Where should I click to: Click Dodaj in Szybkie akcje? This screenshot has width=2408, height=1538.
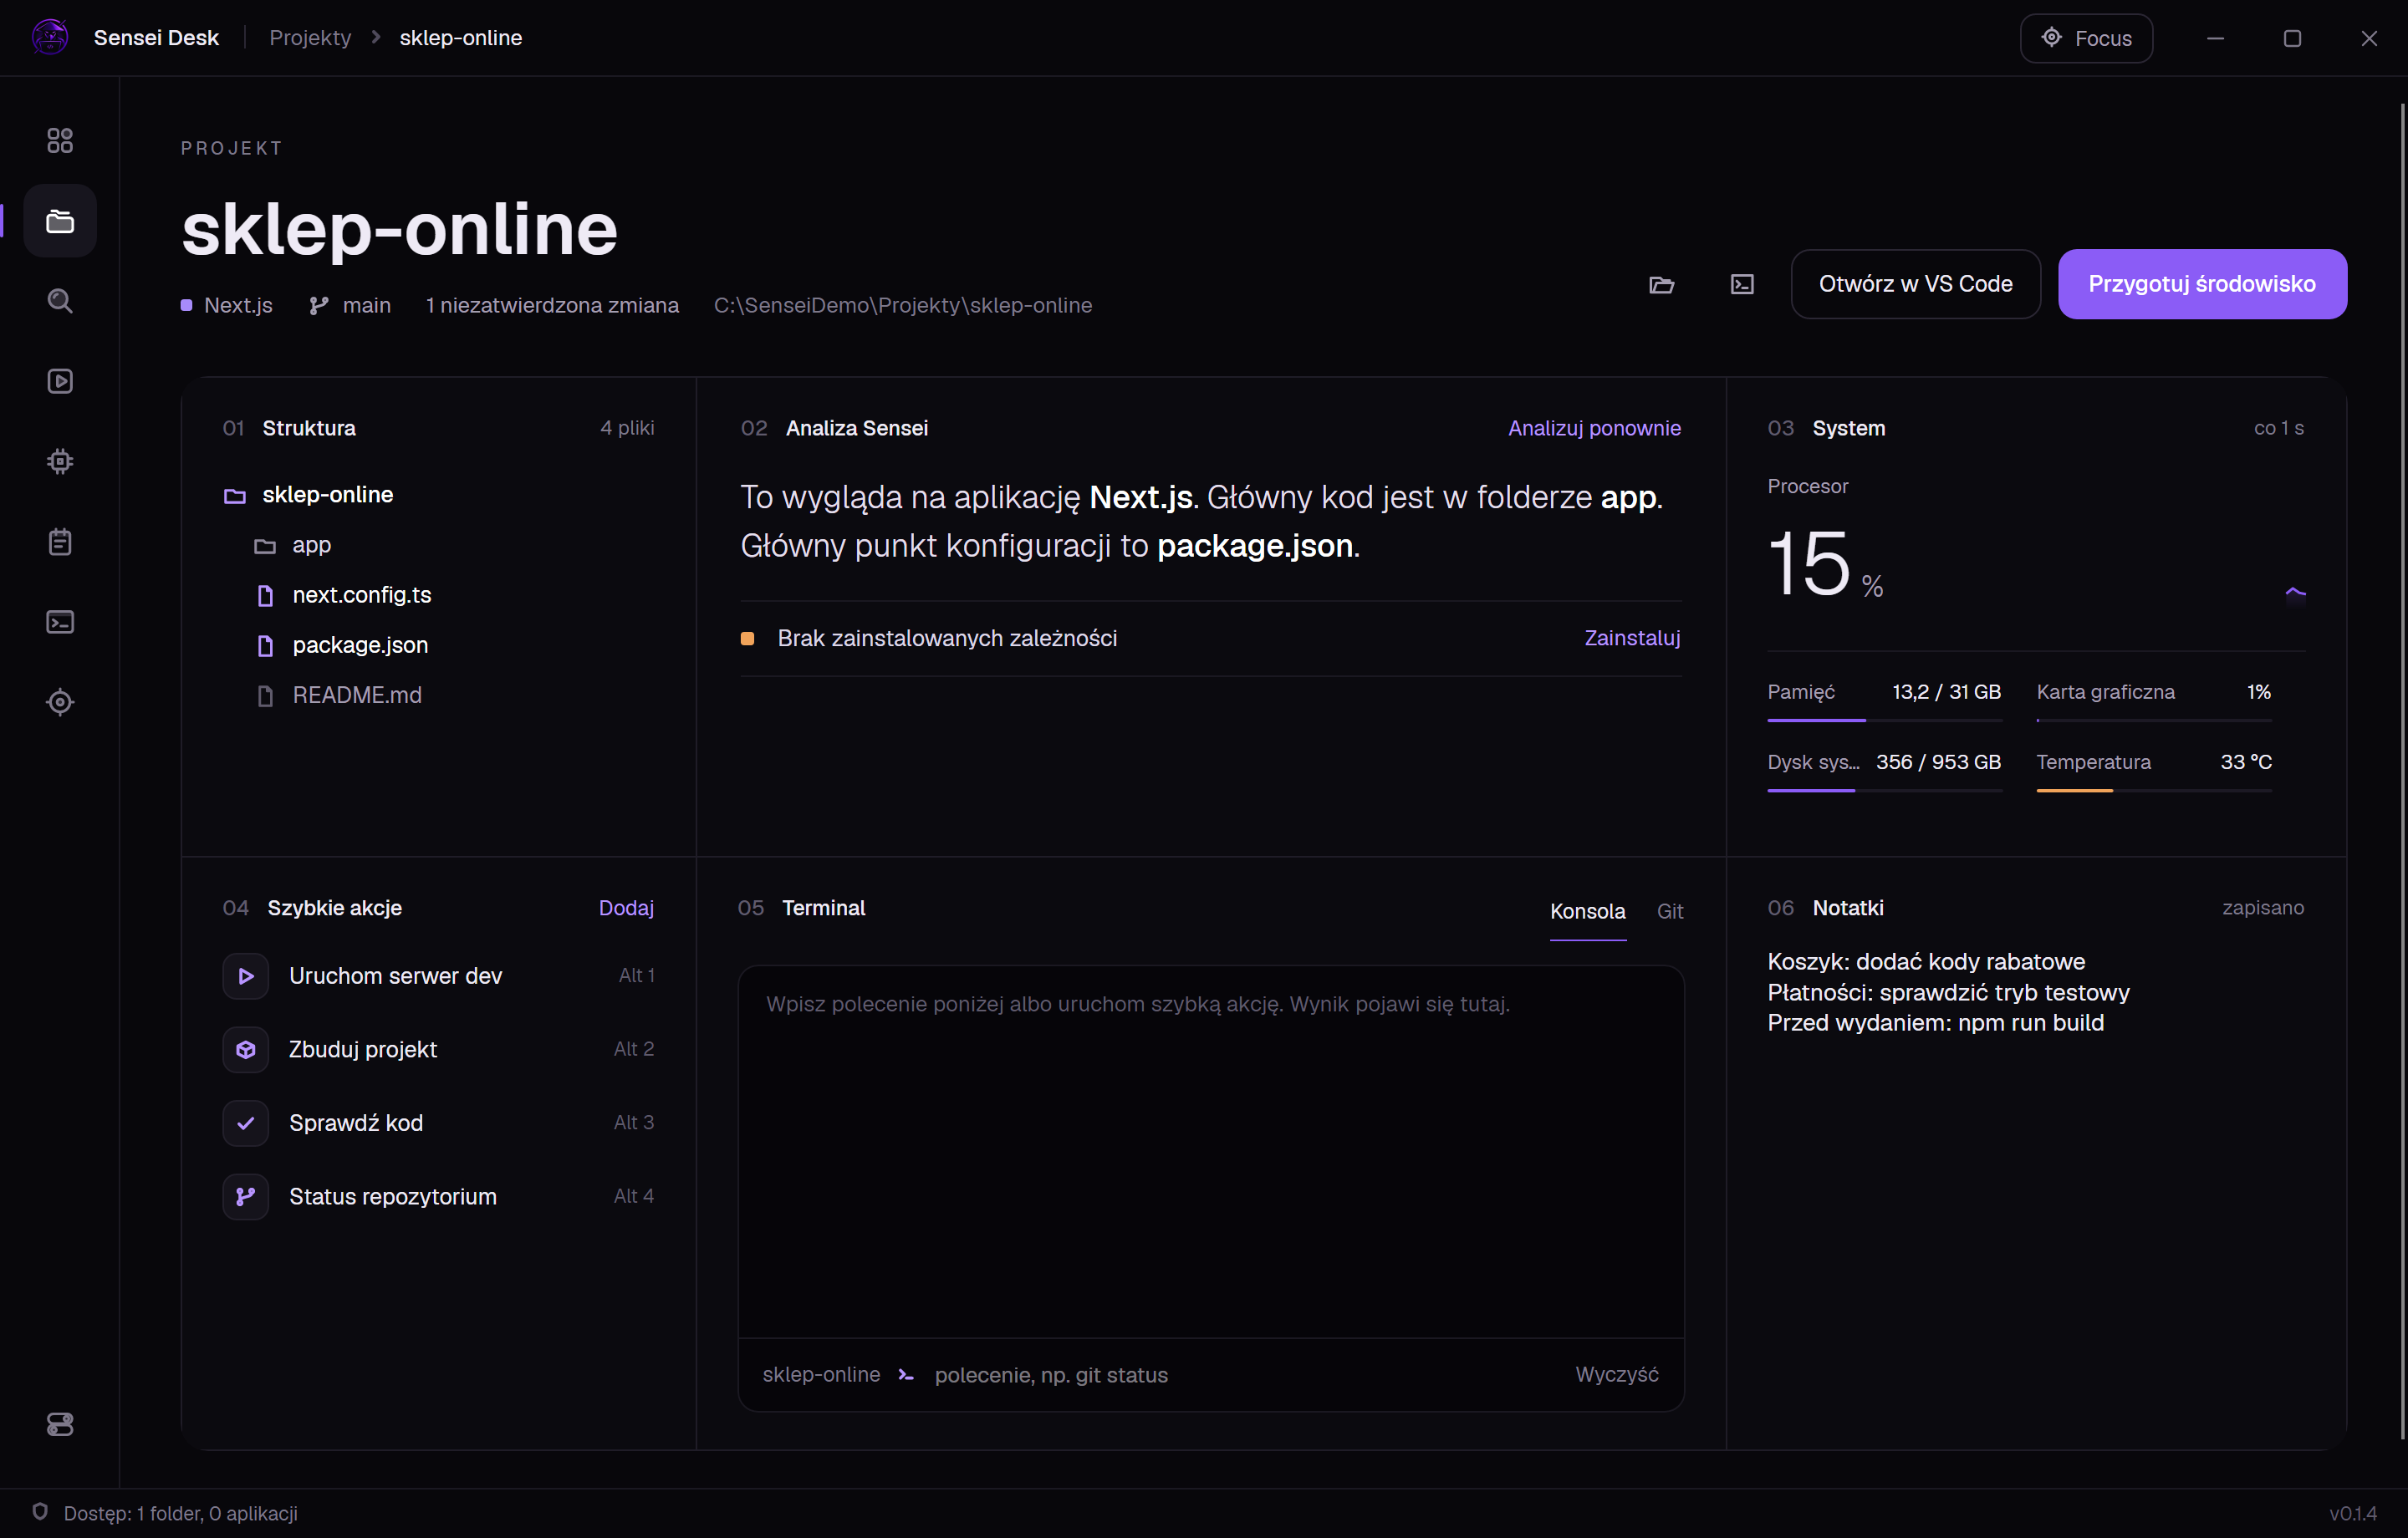(x=626, y=908)
